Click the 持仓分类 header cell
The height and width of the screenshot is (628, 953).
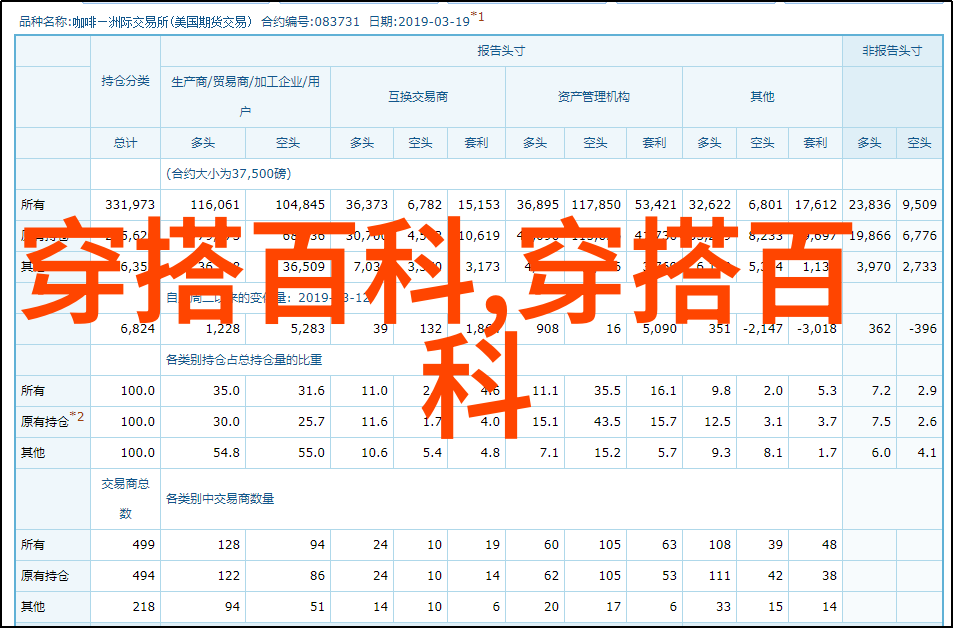tap(125, 81)
